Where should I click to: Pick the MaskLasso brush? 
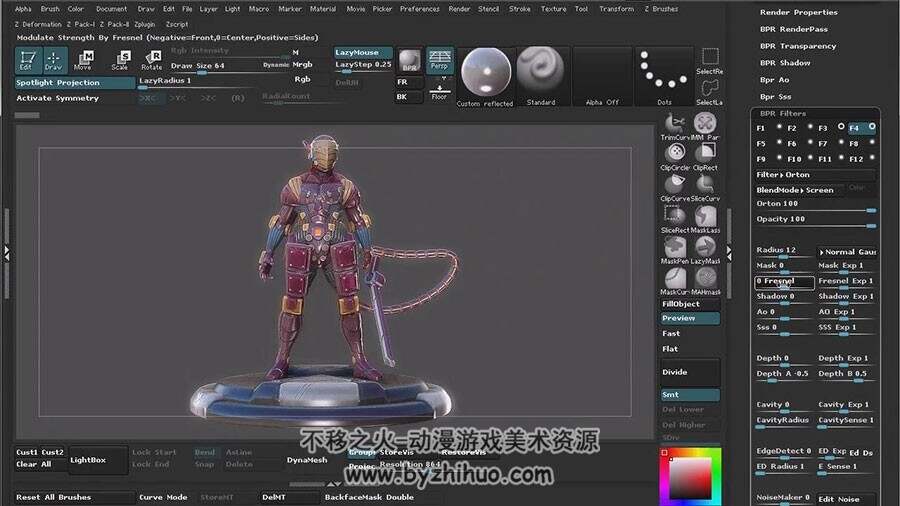(x=705, y=220)
